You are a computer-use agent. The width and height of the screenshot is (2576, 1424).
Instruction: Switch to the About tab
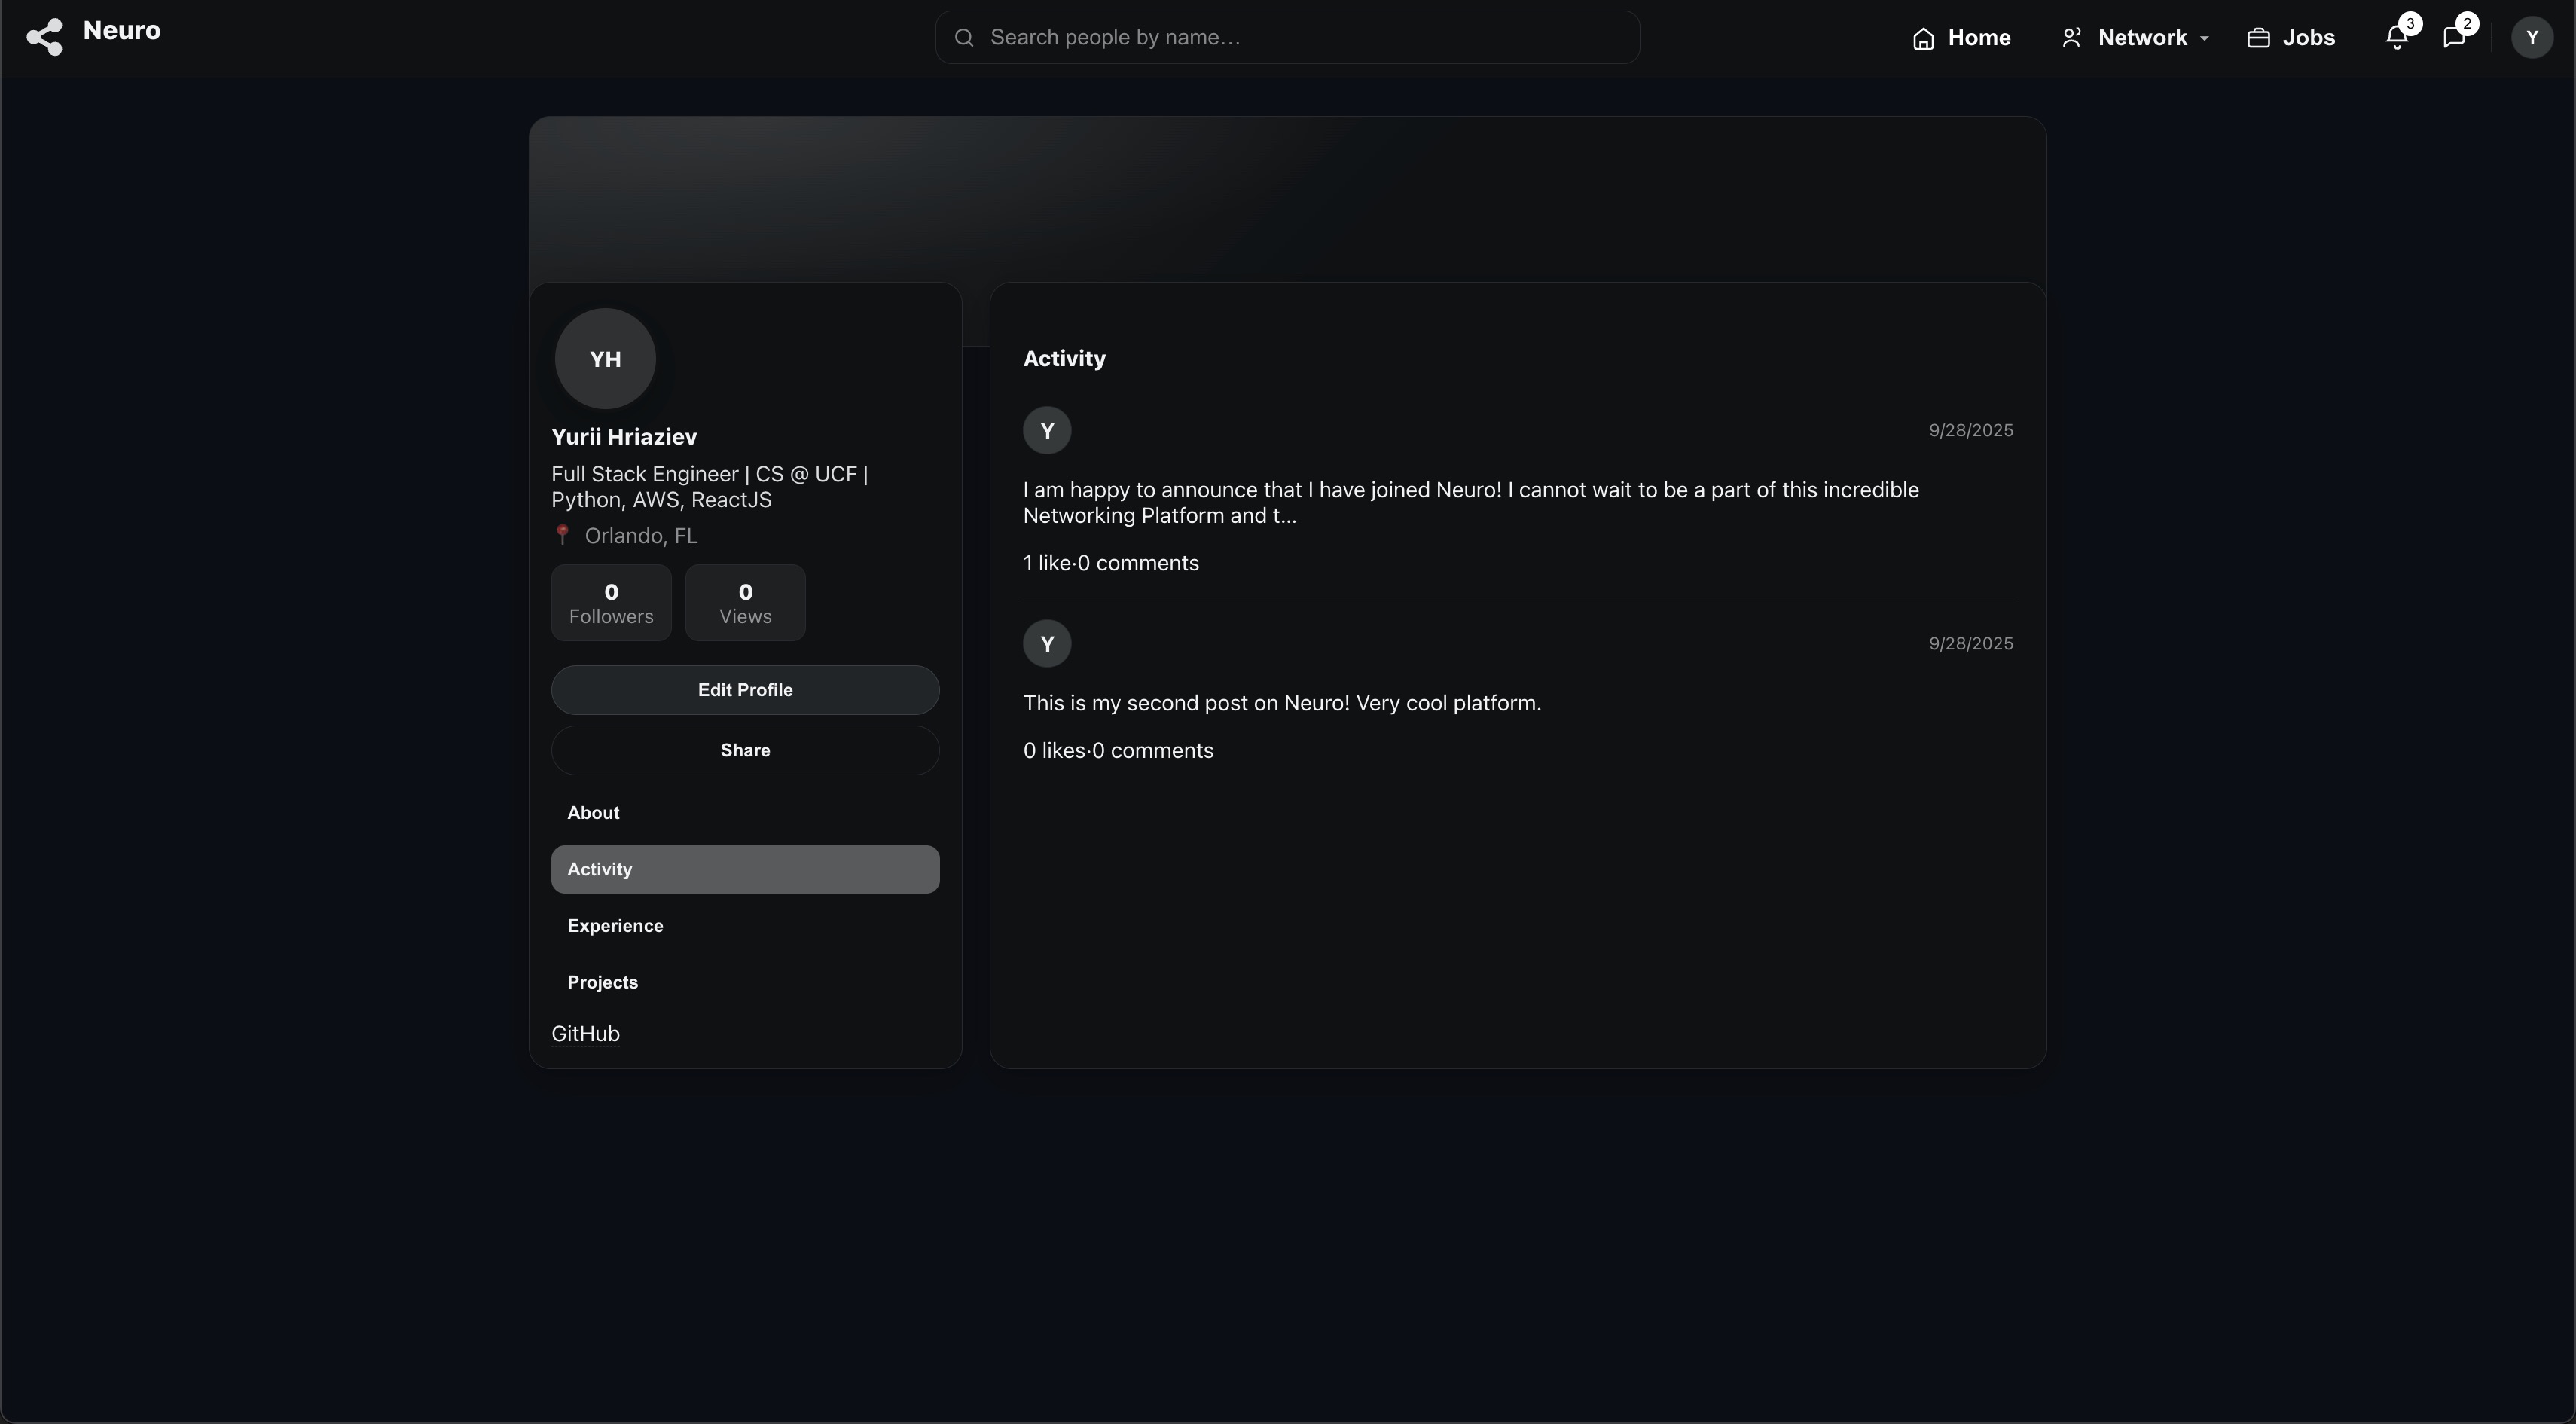click(x=593, y=813)
